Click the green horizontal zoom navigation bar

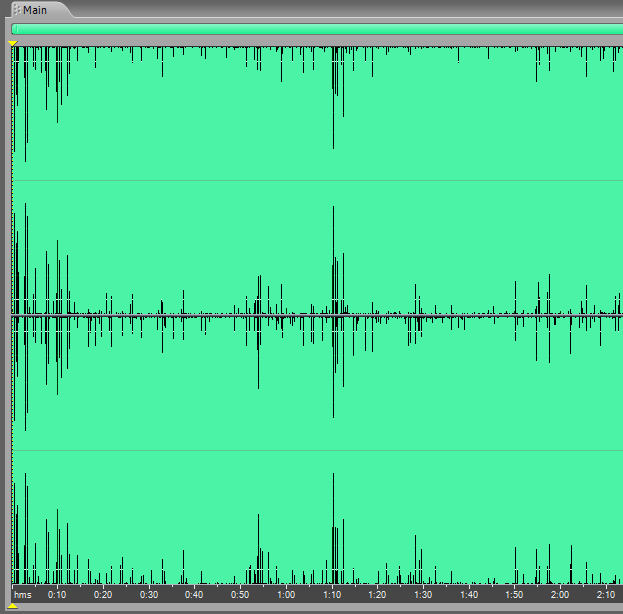pyautogui.click(x=317, y=29)
